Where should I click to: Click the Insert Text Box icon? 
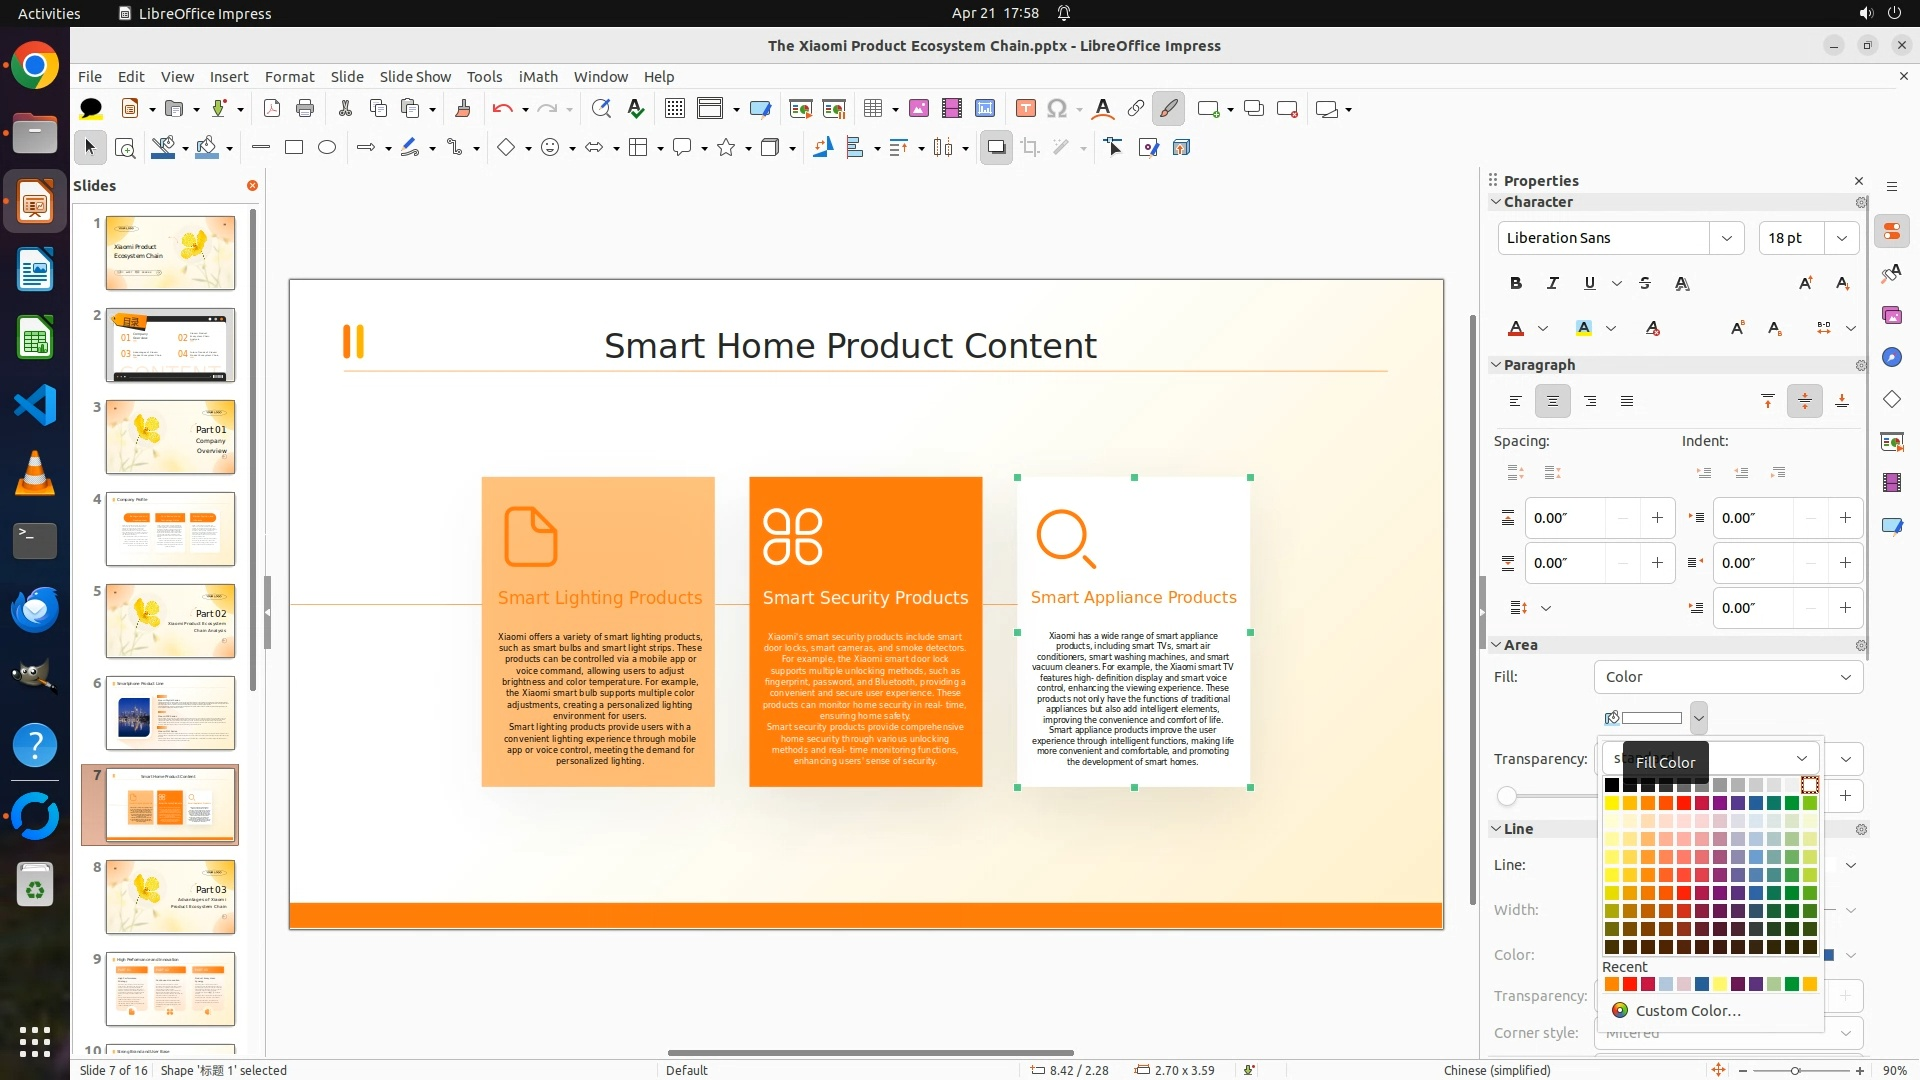1025,109
